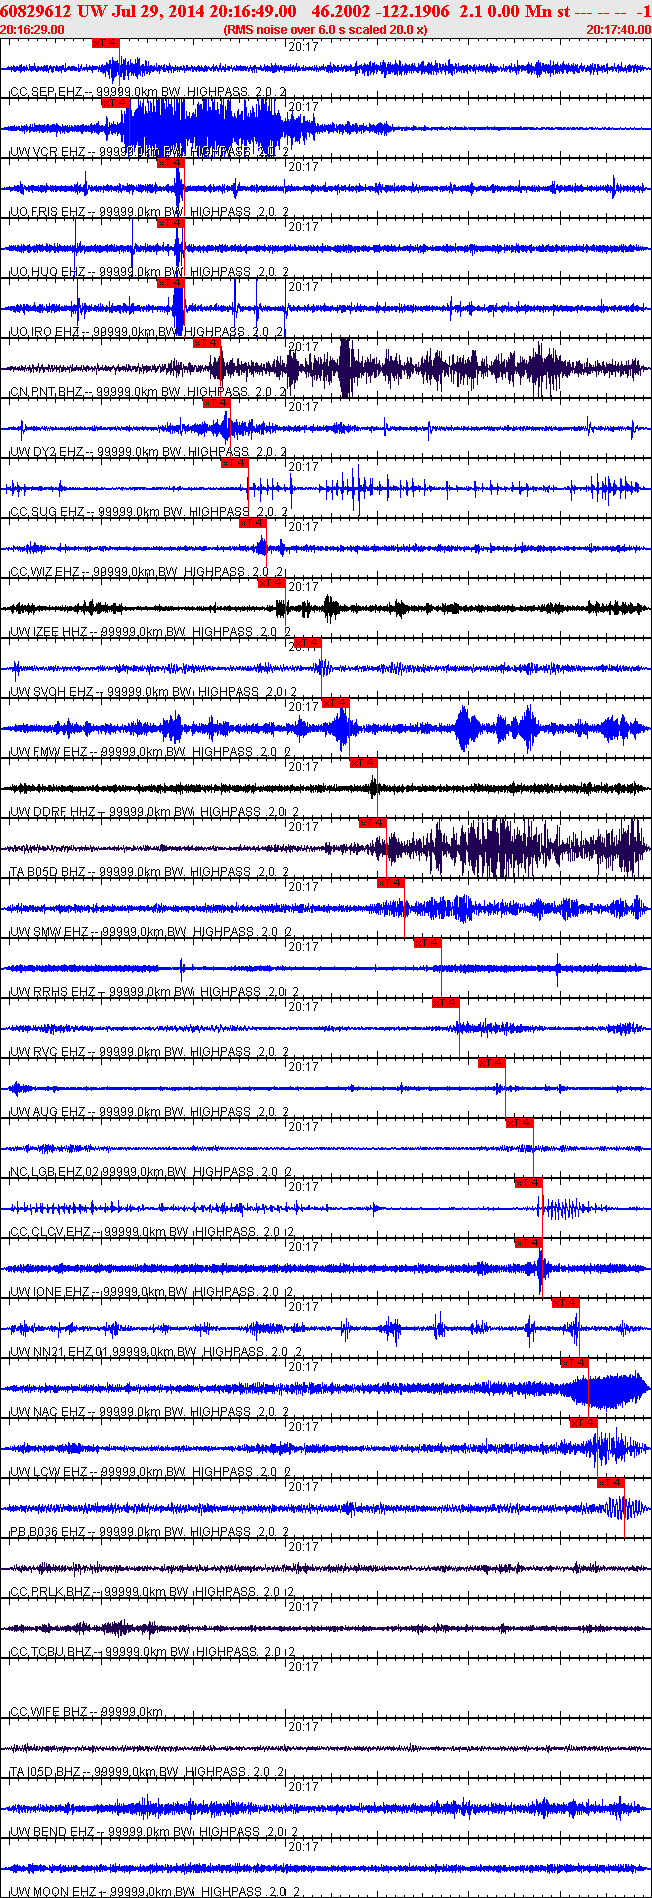
Task: Click the red pick marker on TA.B05D.BHZ trace
Action: 372,823
